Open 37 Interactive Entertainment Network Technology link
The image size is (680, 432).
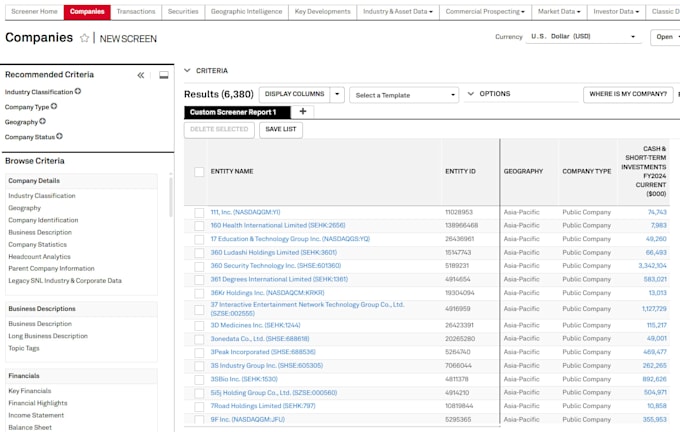307,309
